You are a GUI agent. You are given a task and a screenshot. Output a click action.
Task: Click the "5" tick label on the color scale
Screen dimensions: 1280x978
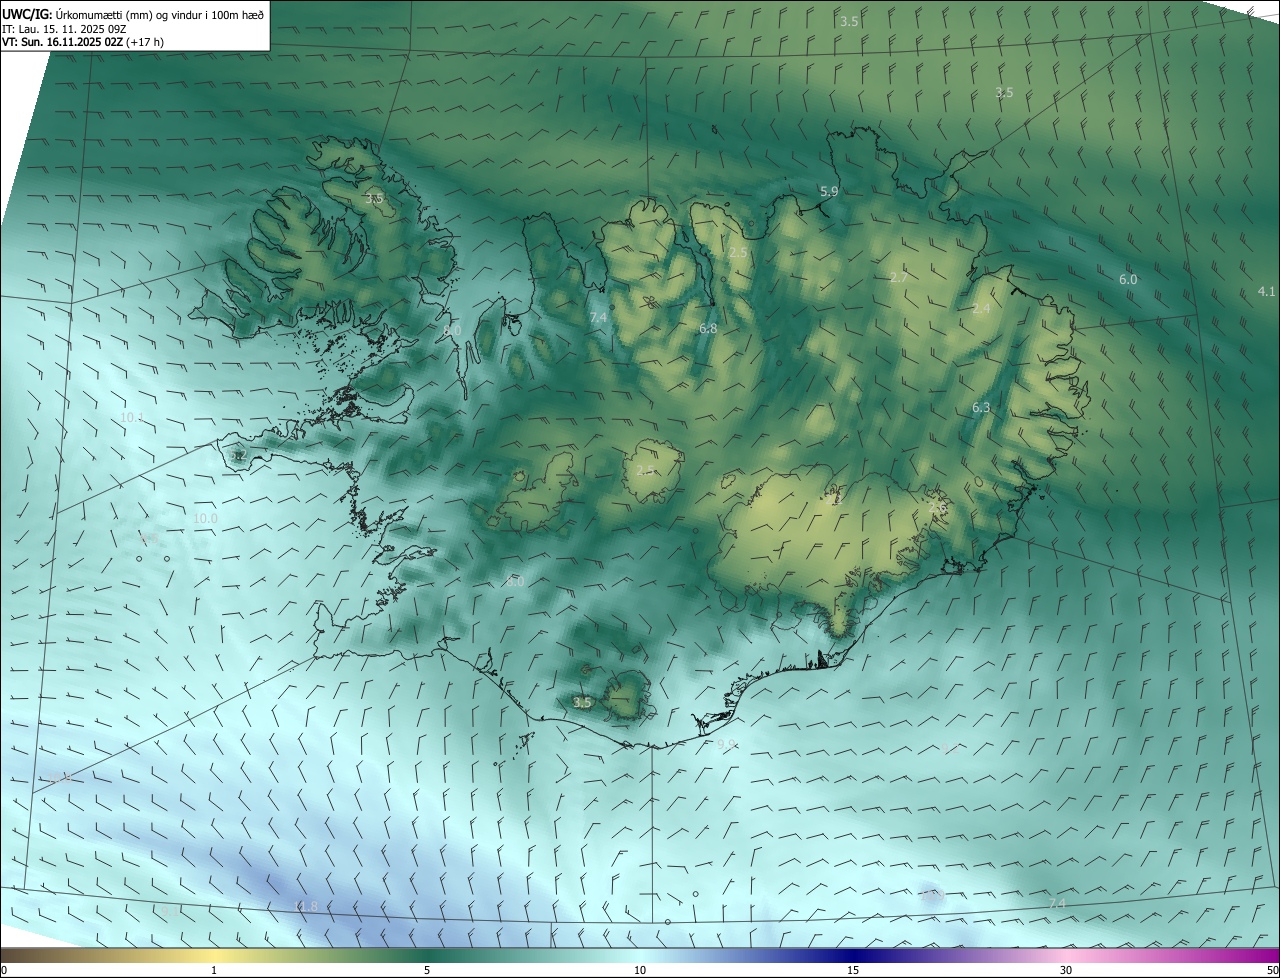[427, 970]
